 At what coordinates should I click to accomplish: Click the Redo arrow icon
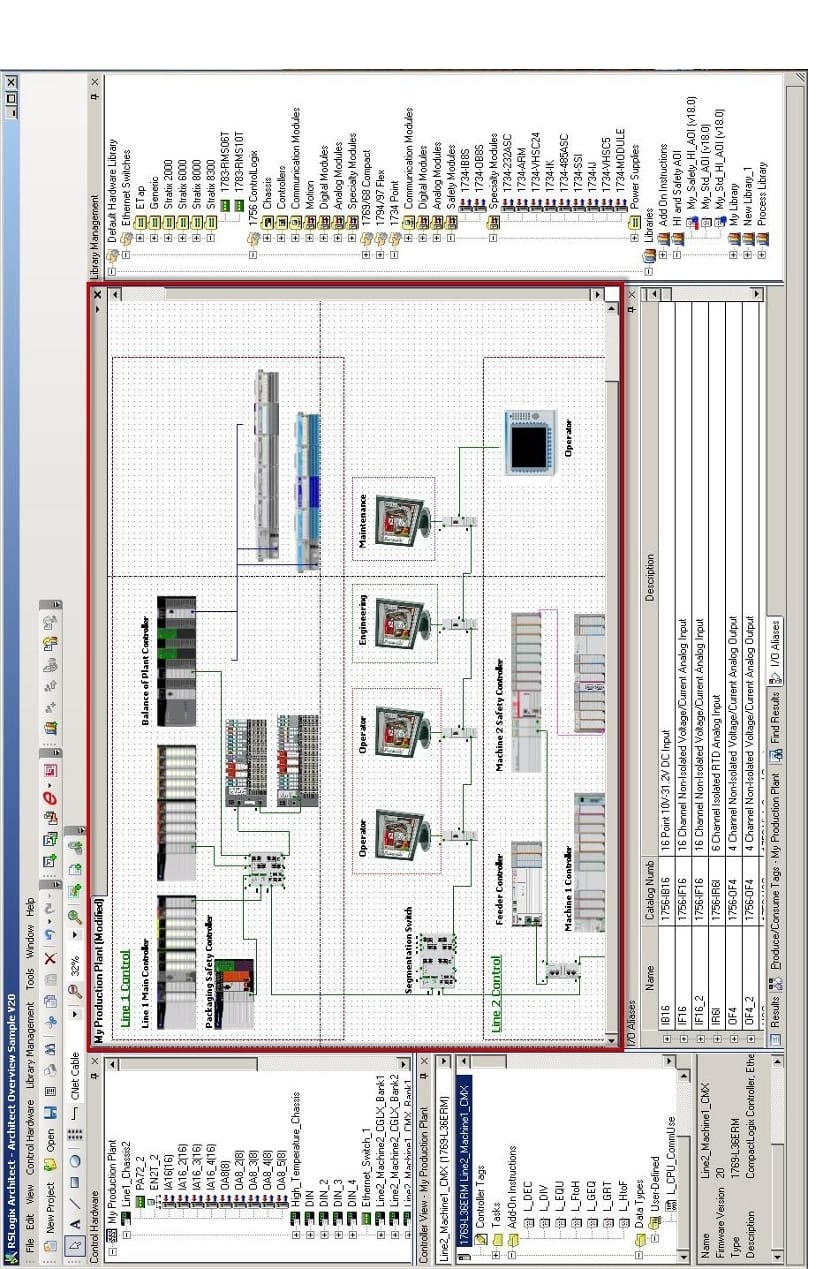pyautogui.click(x=50, y=908)
